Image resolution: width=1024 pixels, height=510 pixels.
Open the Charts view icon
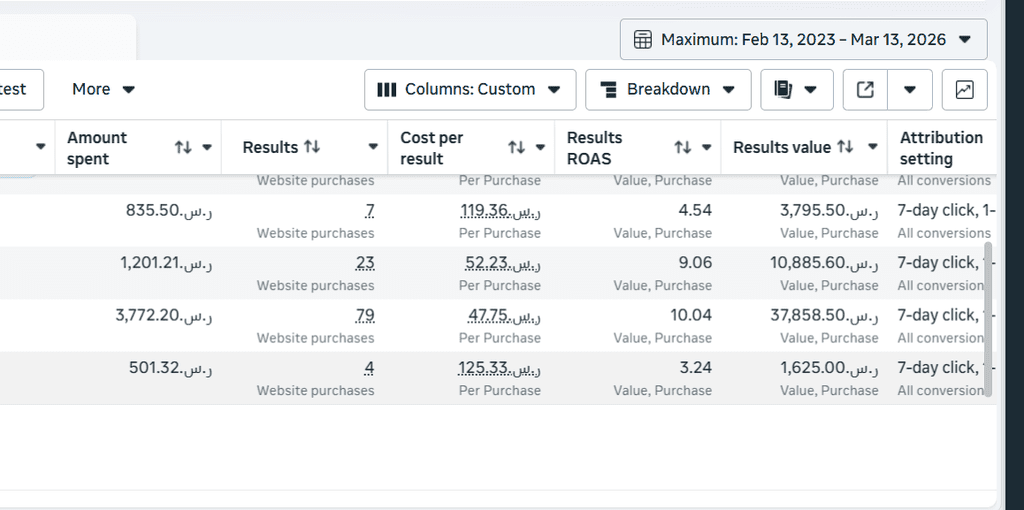[x=964, y=89]
